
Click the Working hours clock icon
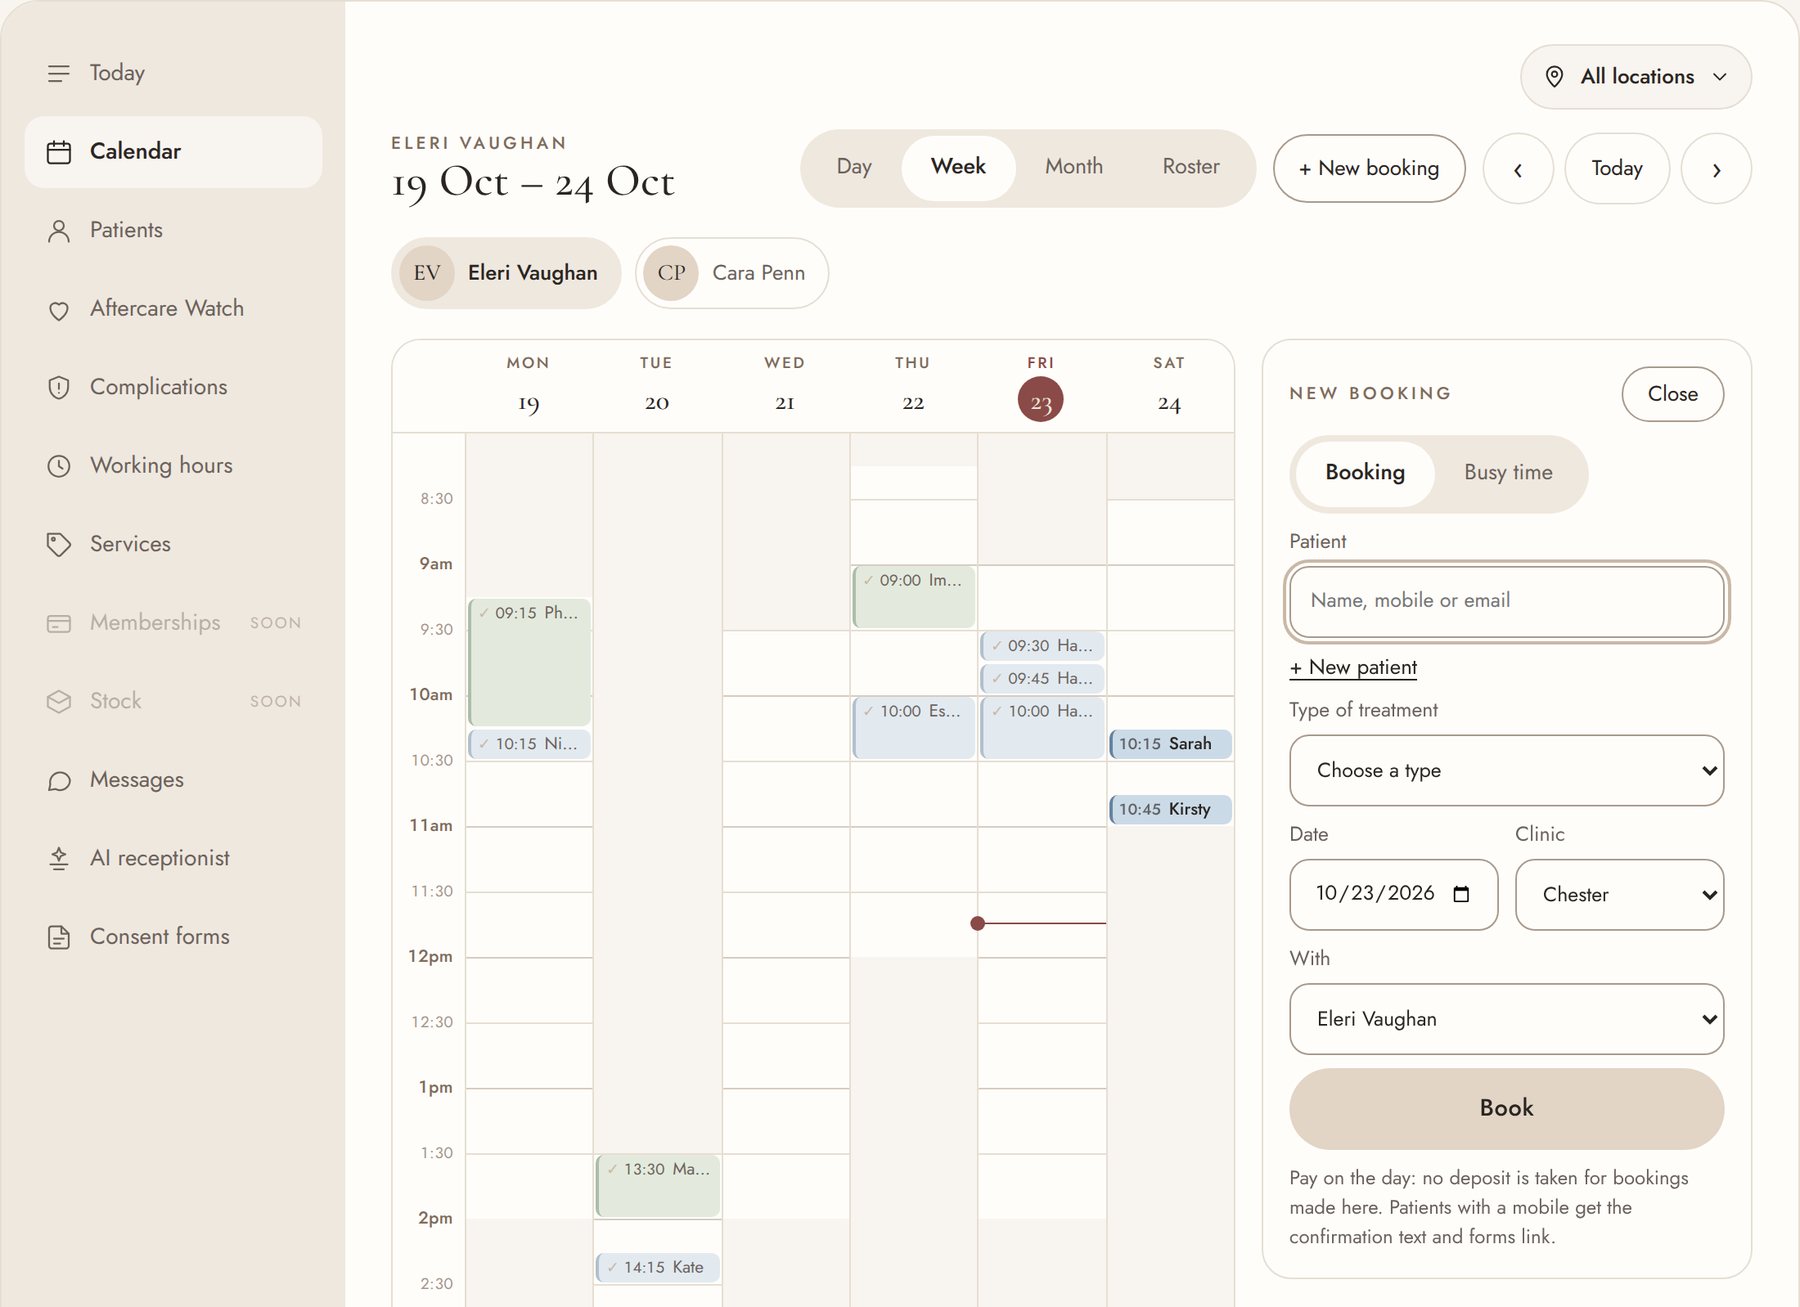point(59,466)
